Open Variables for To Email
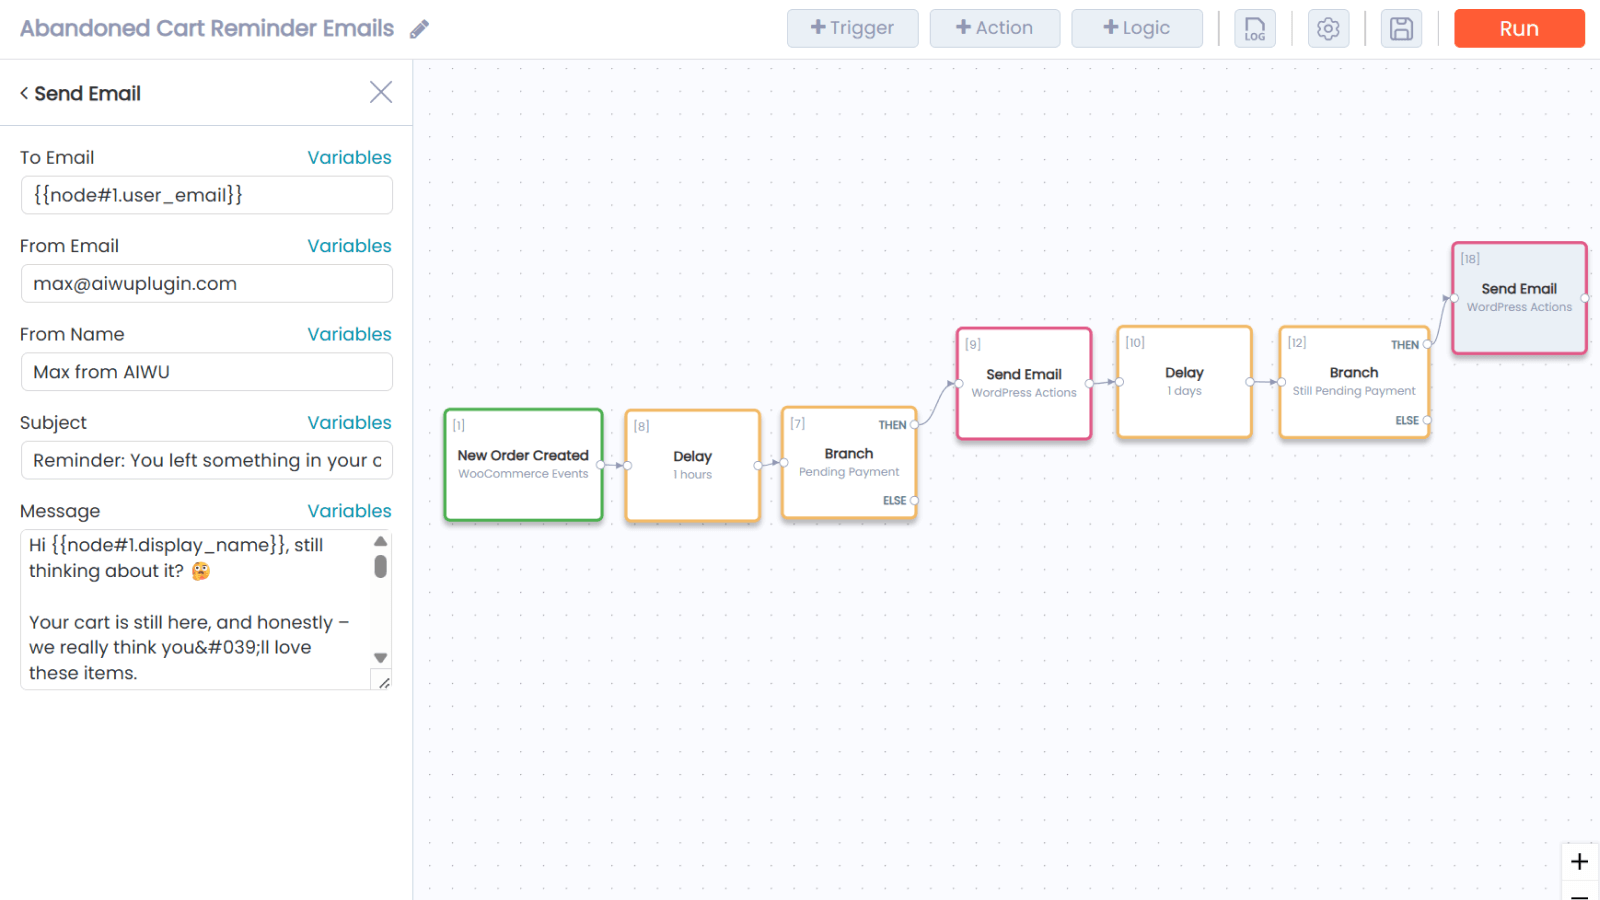This screenshot has width=1600, height=900. [349, 158]
